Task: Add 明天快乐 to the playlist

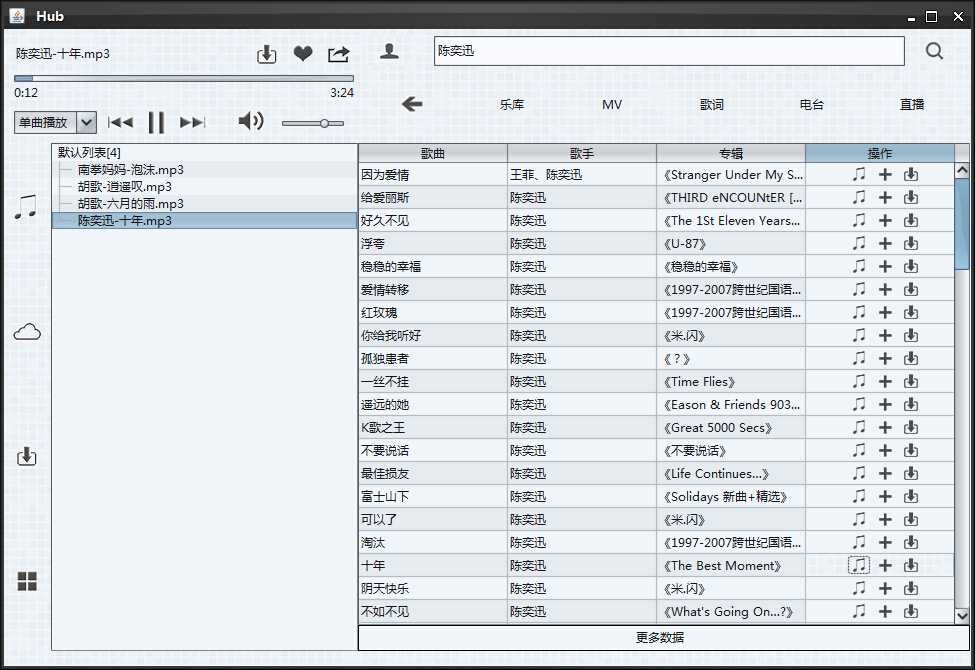Action: tap(885, 589)
